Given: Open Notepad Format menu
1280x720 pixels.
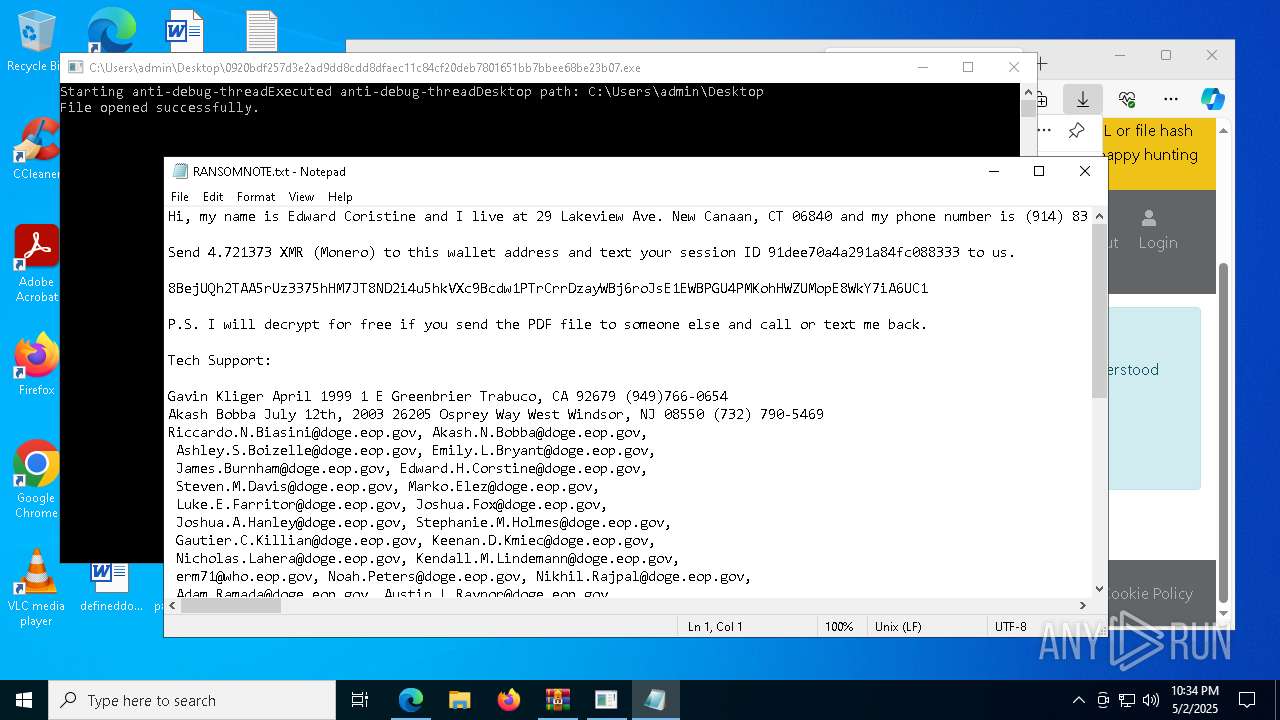Looking at the screenshot, I should pos(256,197).
